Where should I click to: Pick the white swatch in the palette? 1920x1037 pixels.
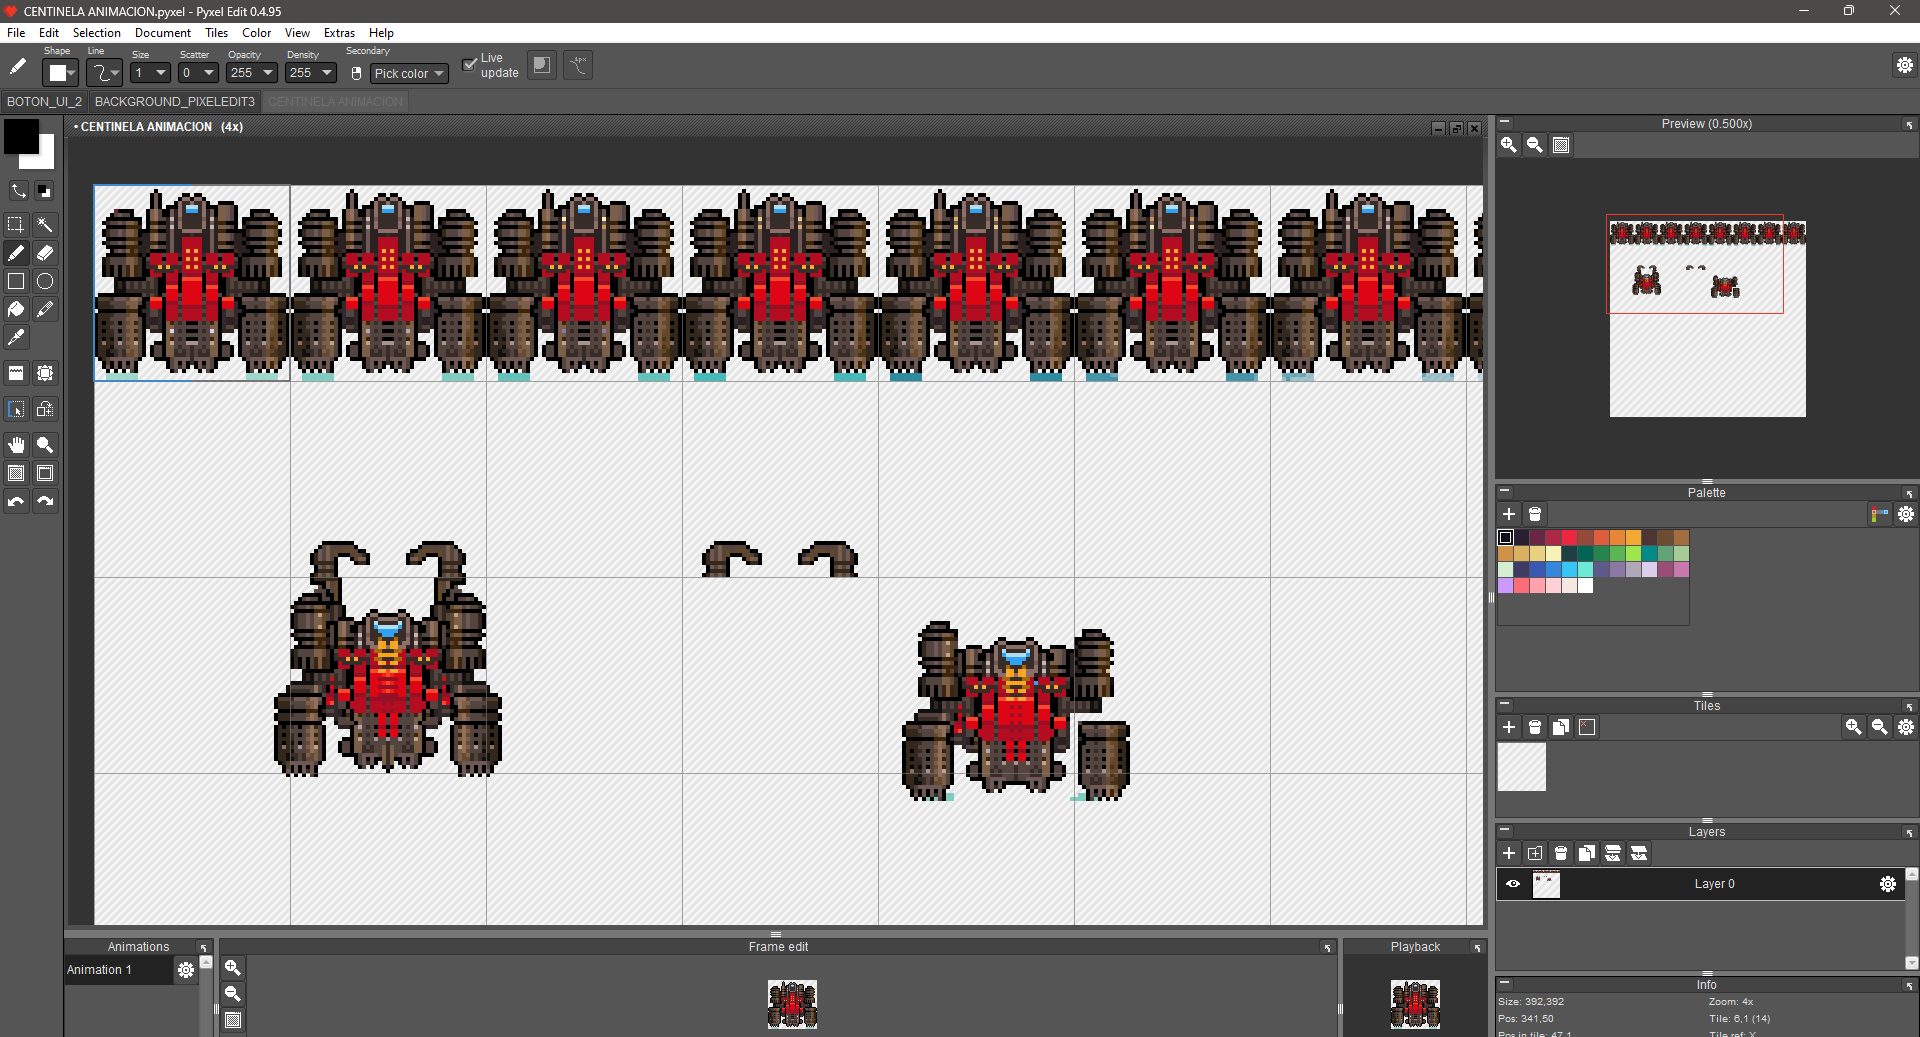(x=1586, y=586)
